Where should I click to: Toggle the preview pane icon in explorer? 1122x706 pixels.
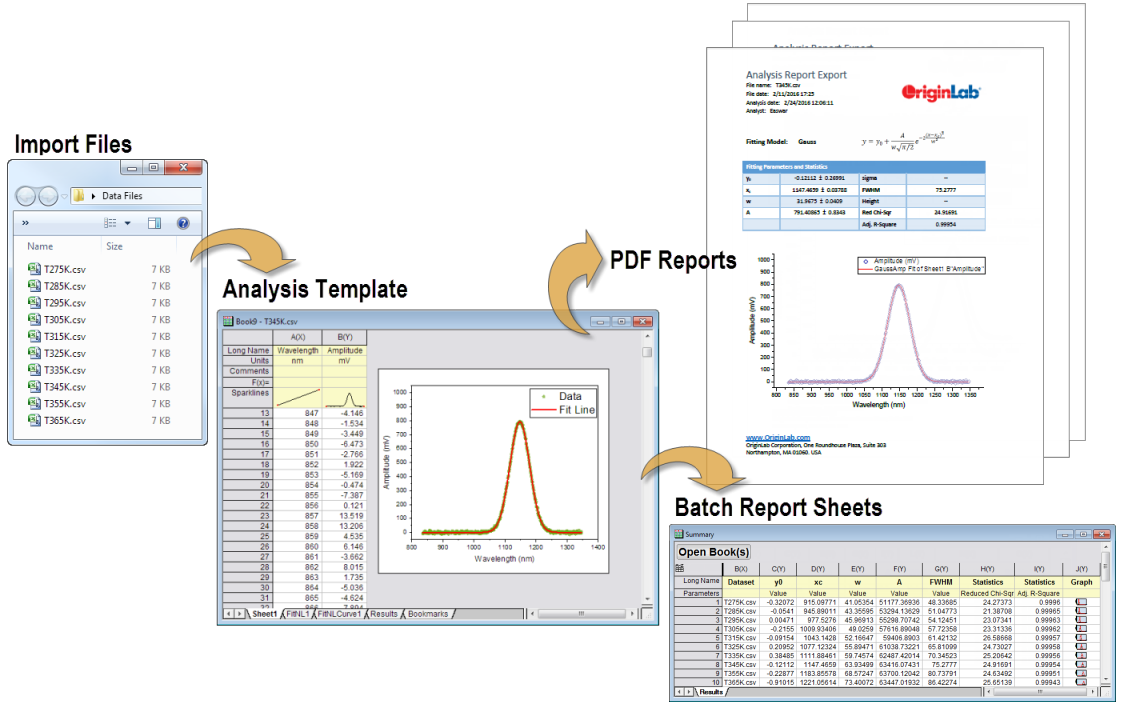[x=155, y=224]
